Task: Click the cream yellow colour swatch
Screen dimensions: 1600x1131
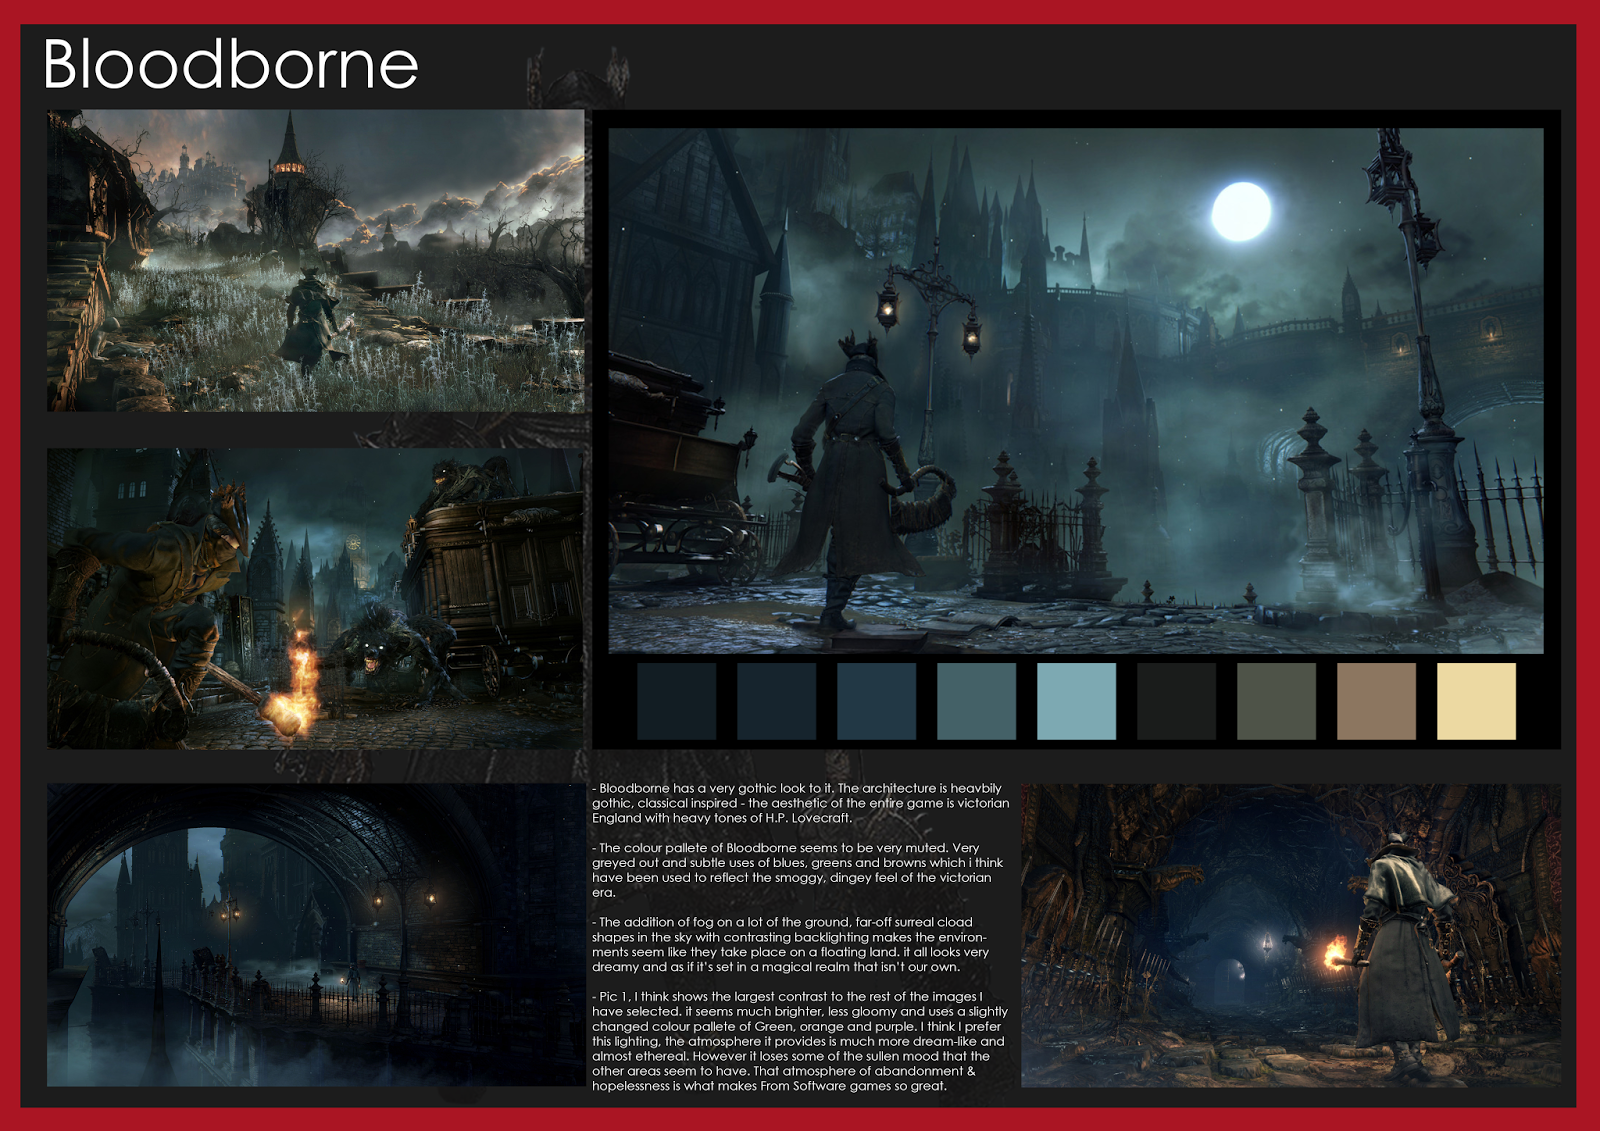Action: [x=1476, y=701]
